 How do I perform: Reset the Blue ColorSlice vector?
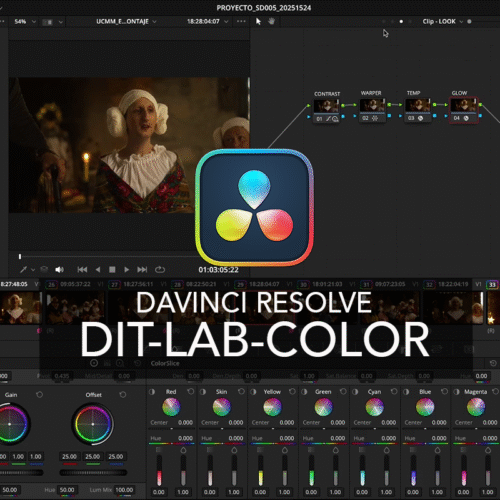coord(445,391)
